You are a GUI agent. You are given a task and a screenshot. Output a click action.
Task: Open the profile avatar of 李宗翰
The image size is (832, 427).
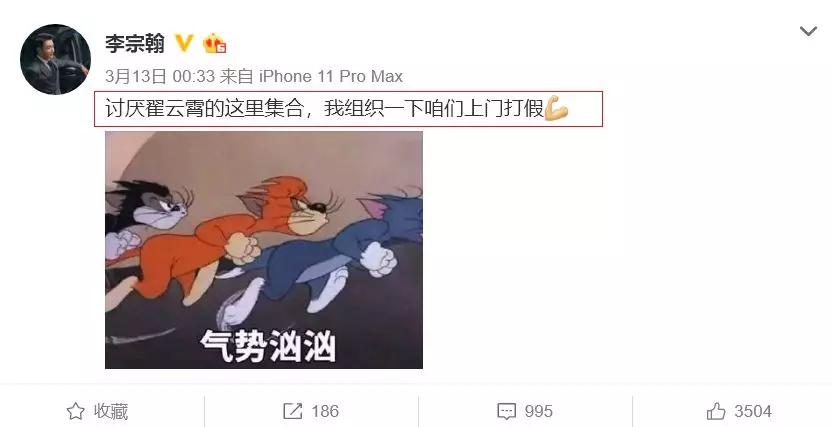[55, 59]
